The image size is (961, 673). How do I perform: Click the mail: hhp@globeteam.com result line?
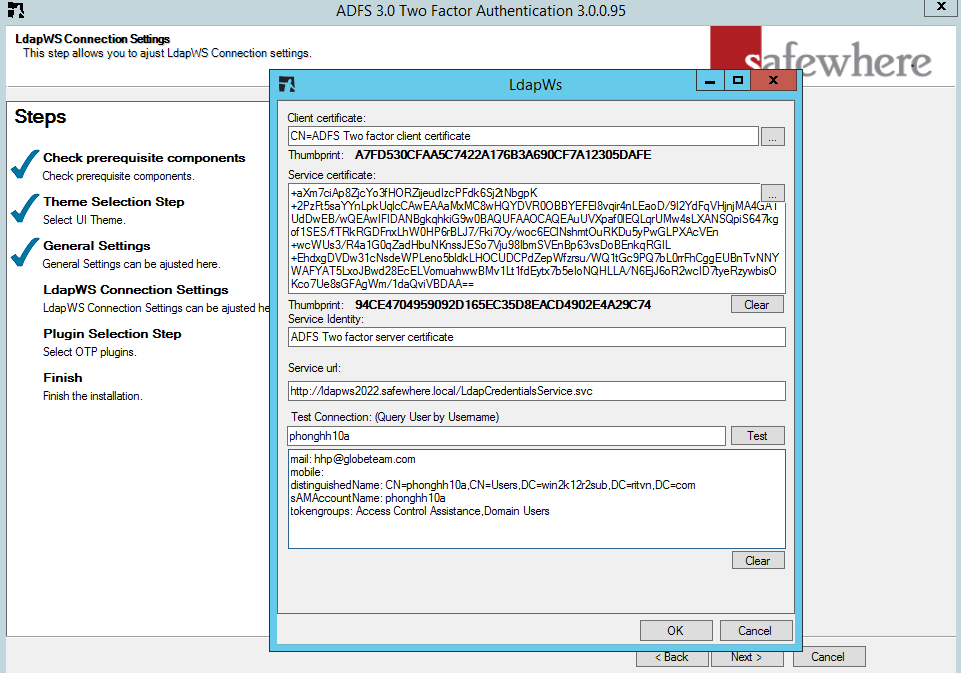coord(352,459)
